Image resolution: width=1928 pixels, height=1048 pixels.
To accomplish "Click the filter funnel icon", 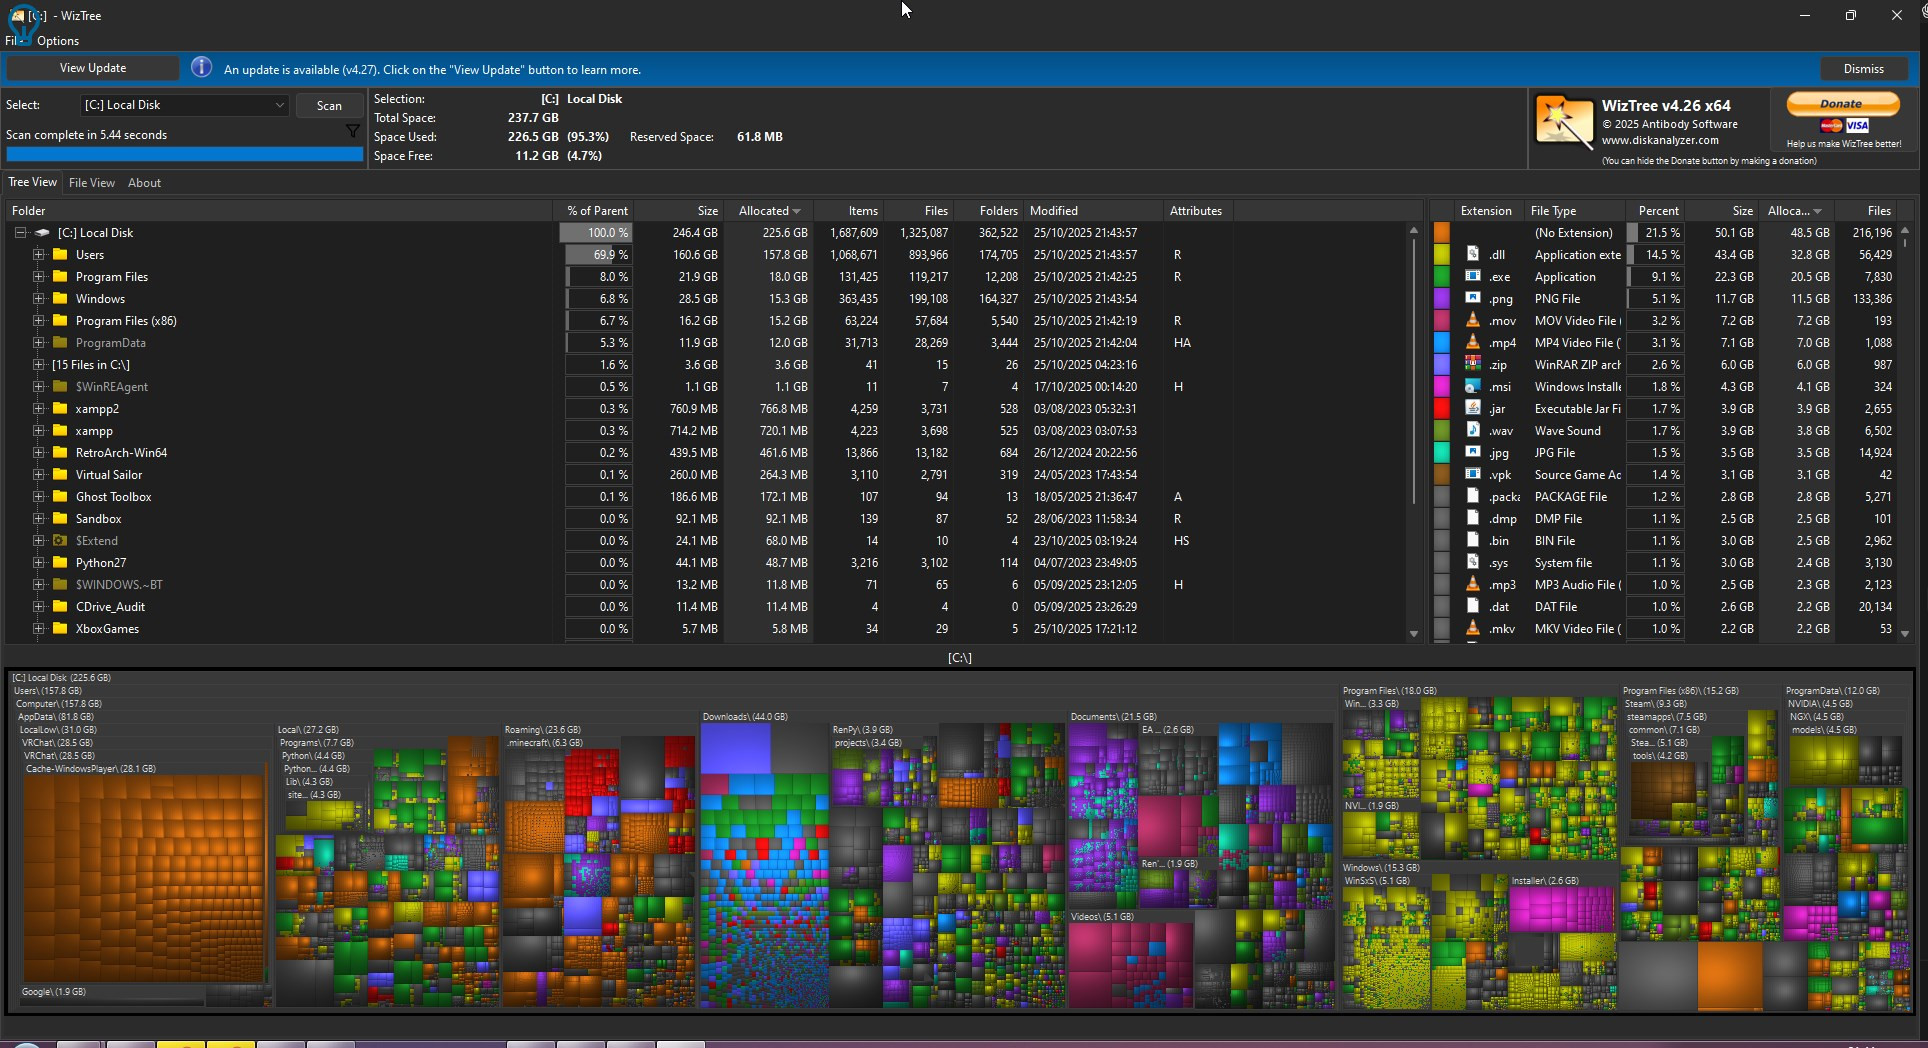I will [352, 132].
